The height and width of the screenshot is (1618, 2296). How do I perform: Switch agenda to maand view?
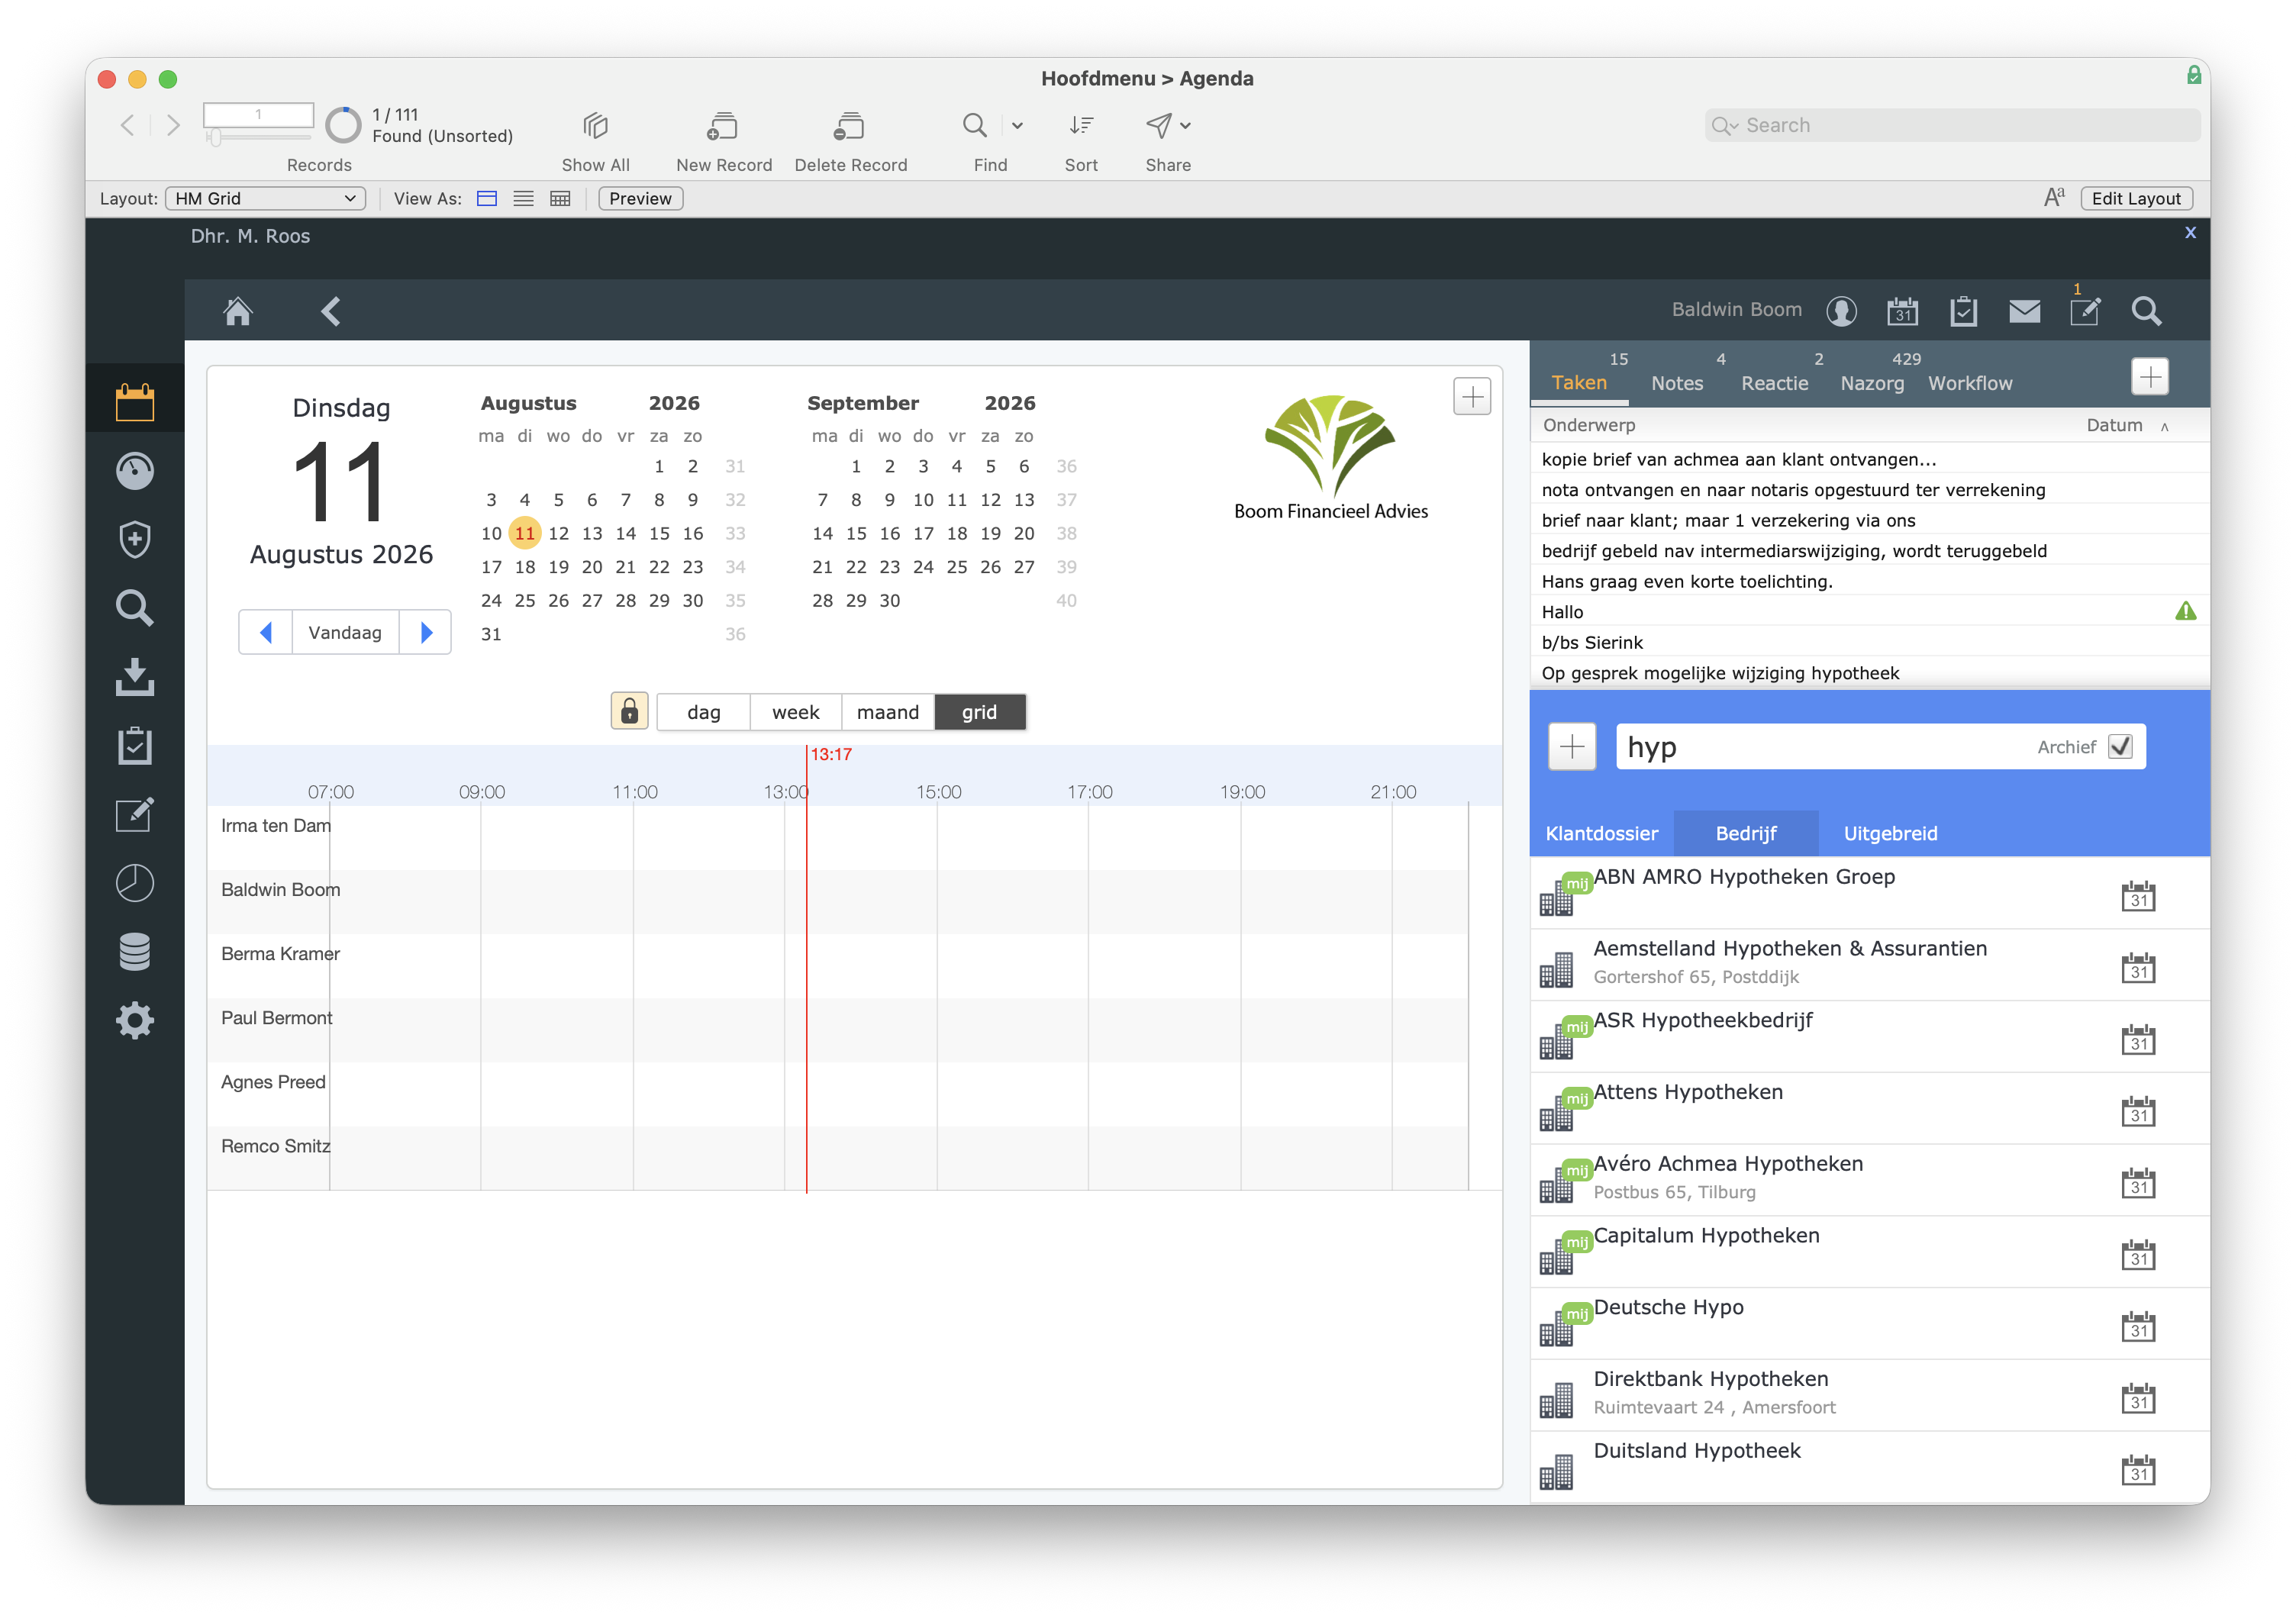pyautogui.click(x=888, y=712)
